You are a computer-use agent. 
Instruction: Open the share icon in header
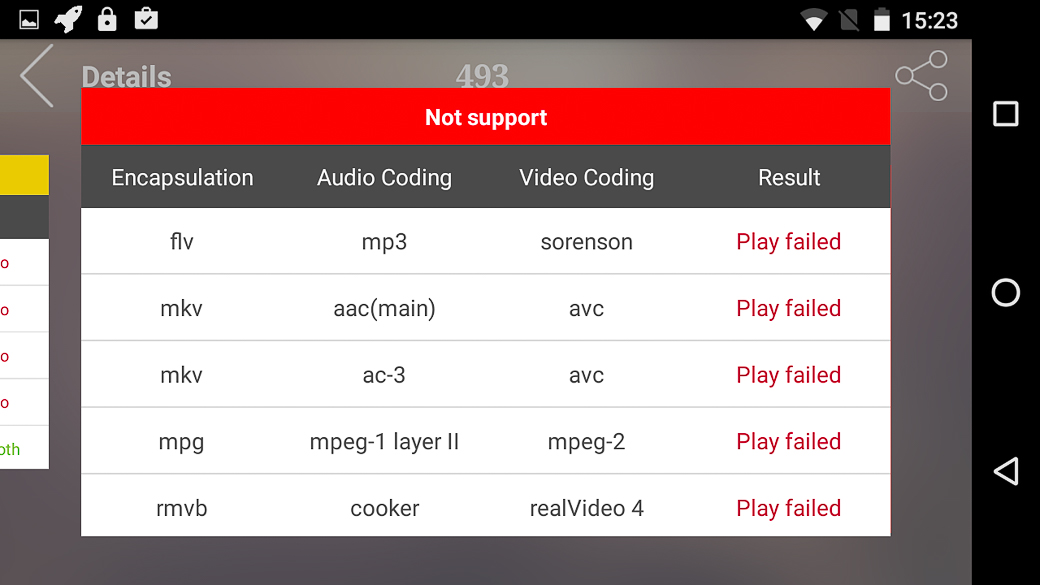click(922, 76)
